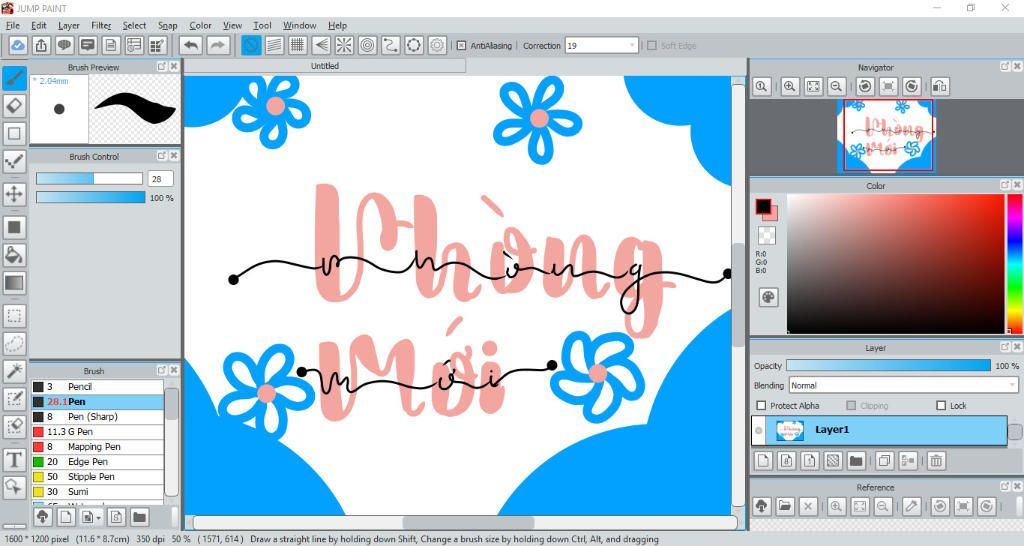Enable vanishing point snap
1024x546 pixels.
coord(321,45)
